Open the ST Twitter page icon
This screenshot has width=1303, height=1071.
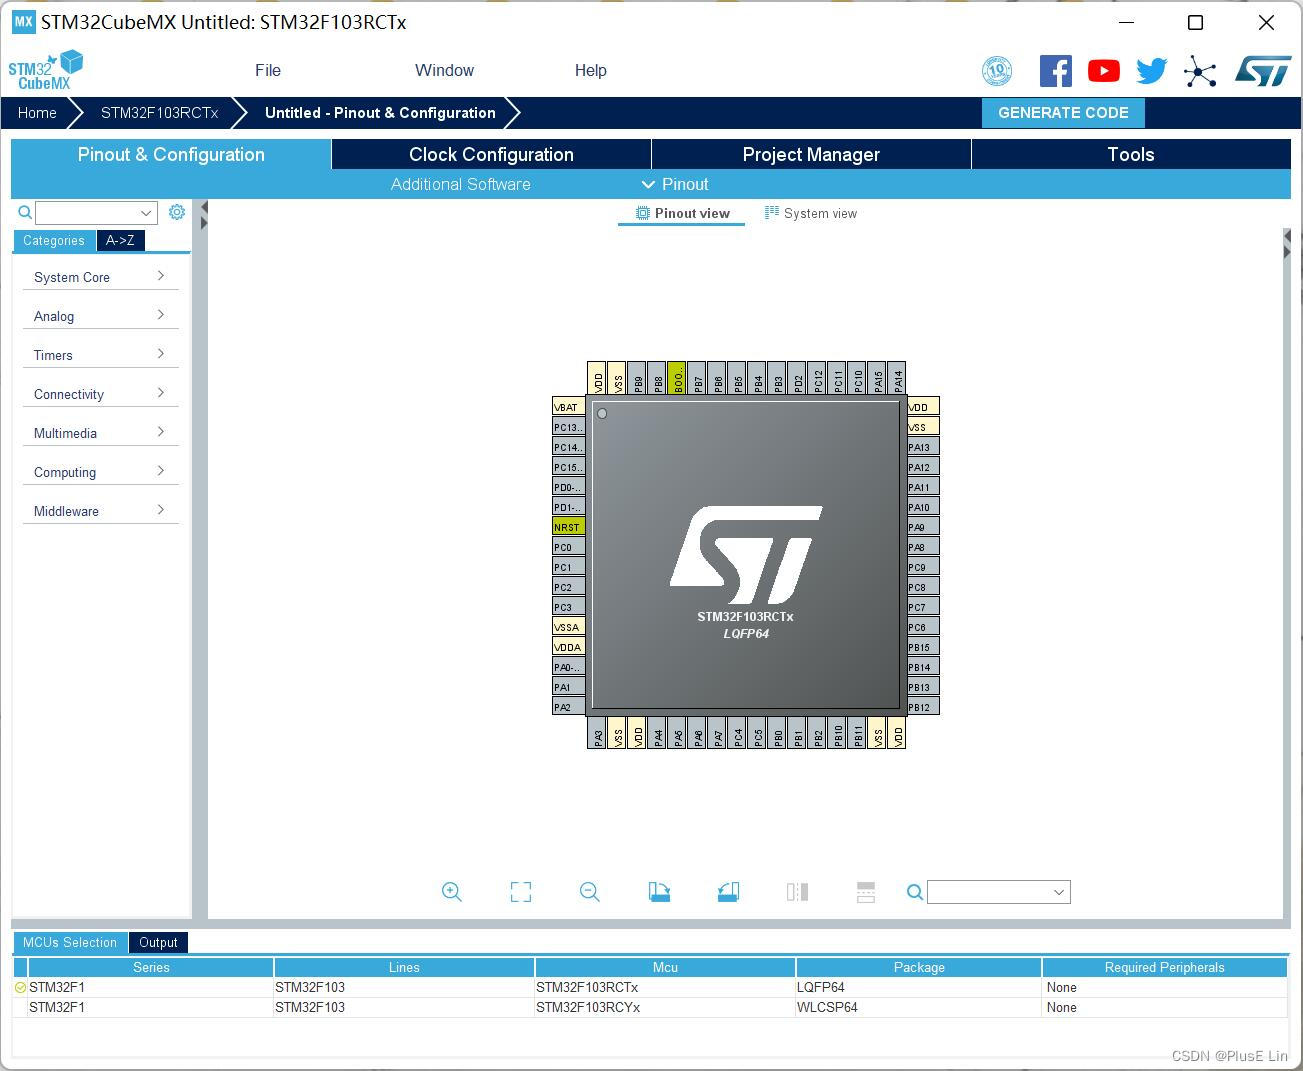[x=1152, y=71]
